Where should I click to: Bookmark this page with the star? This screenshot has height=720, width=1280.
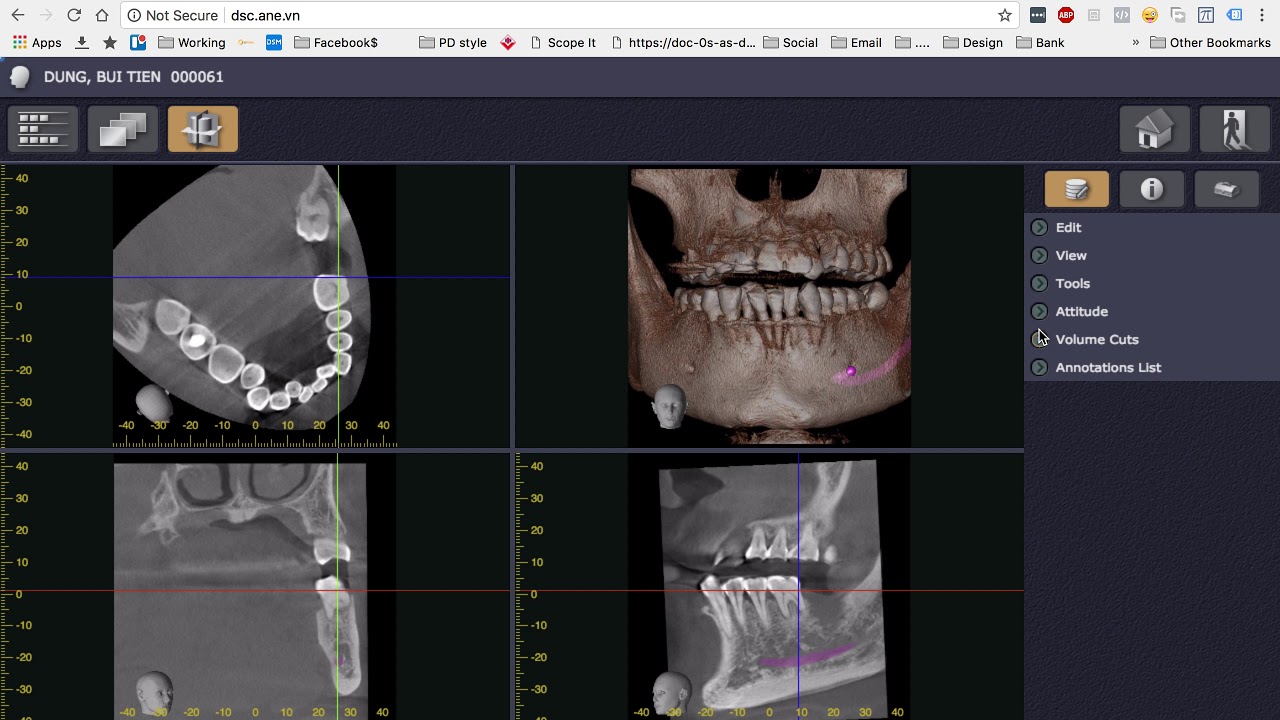(1005, 15)
